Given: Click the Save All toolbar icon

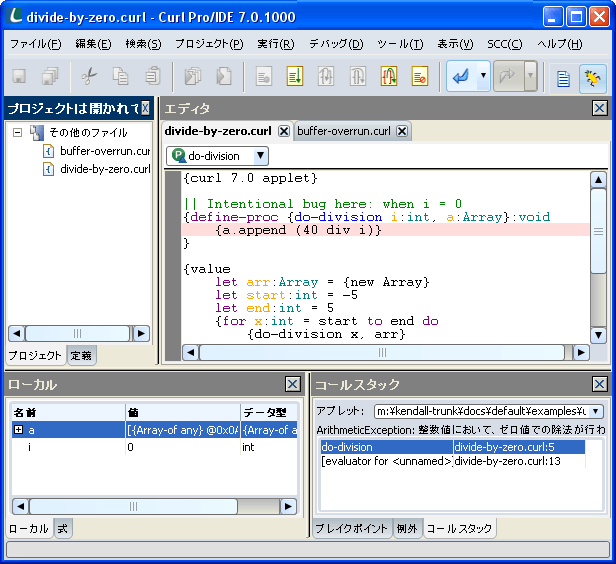Looking at the screenshot, I should [50, 76].
